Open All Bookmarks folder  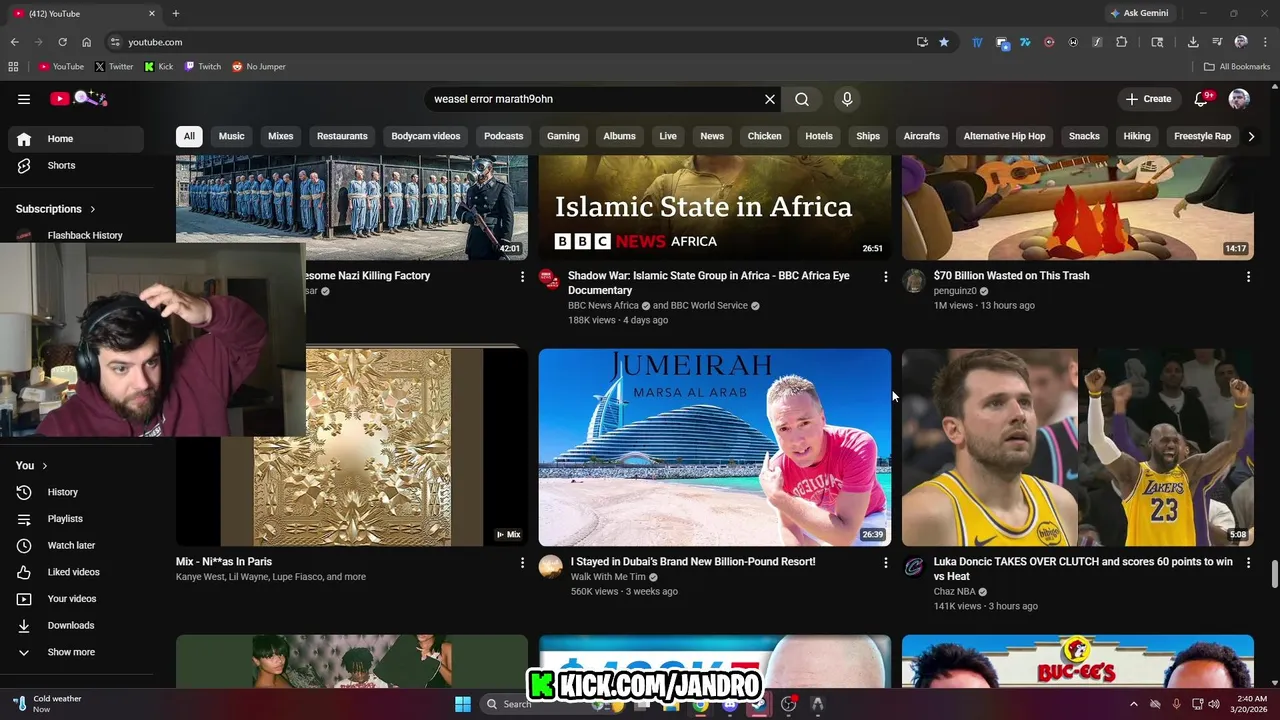coord(1237,66)
